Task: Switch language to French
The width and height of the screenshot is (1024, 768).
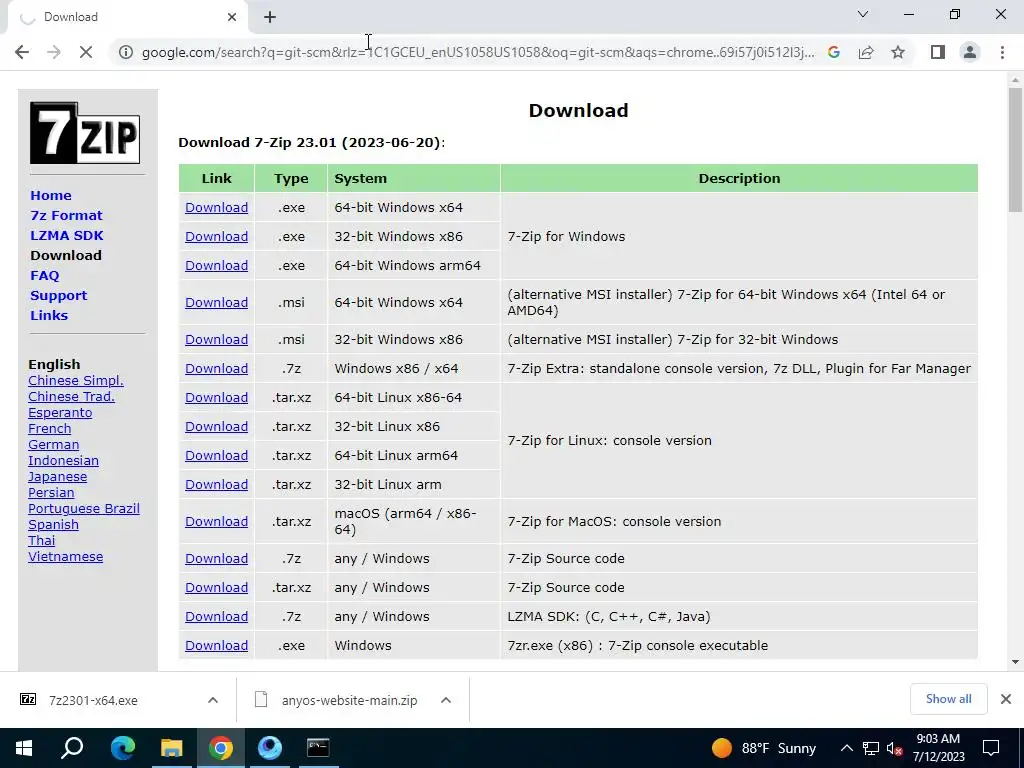Action: click(x=50, y=428)
